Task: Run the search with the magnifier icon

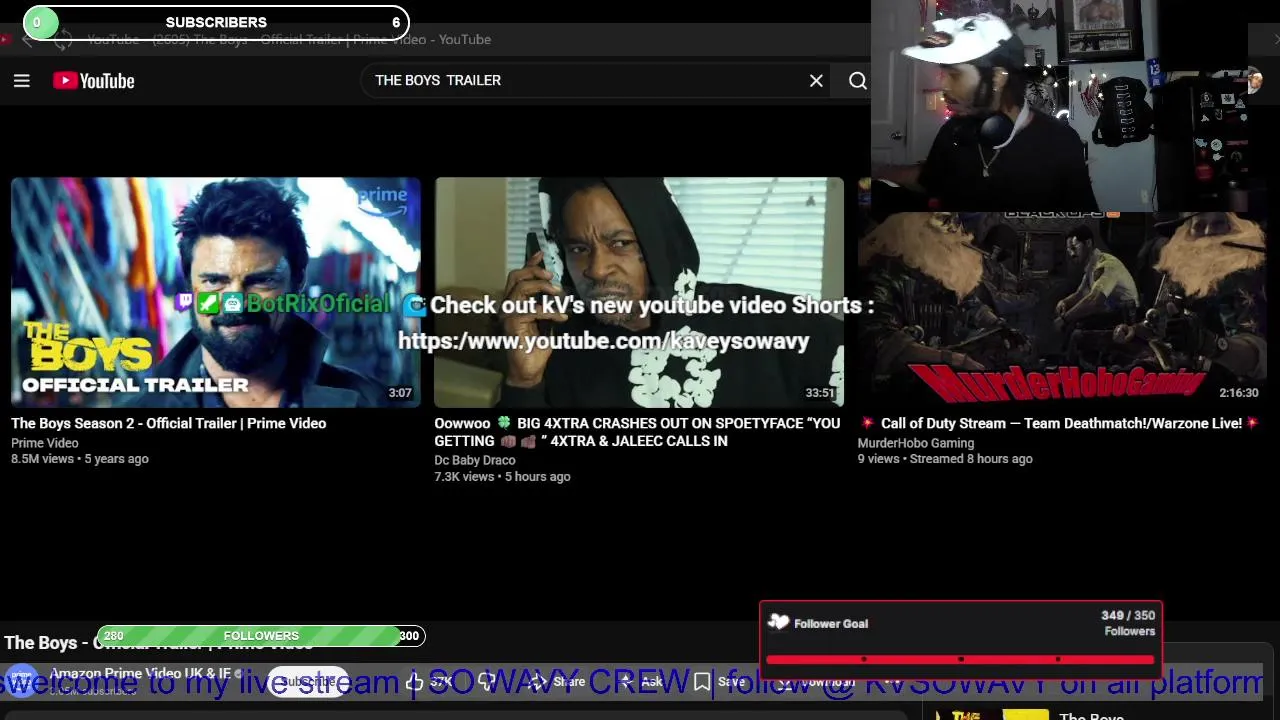Action: pyautogui.click(x=858, y=81)
